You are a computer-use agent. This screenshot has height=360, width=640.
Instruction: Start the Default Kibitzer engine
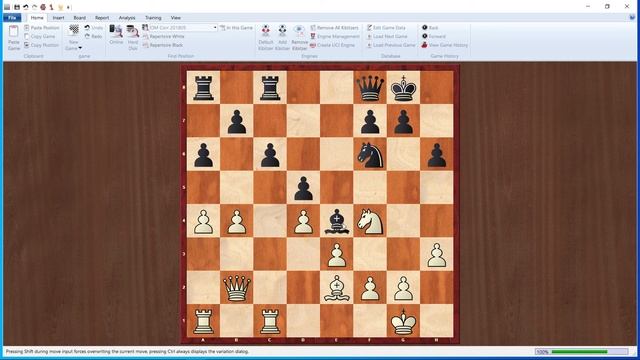point(266,38)
